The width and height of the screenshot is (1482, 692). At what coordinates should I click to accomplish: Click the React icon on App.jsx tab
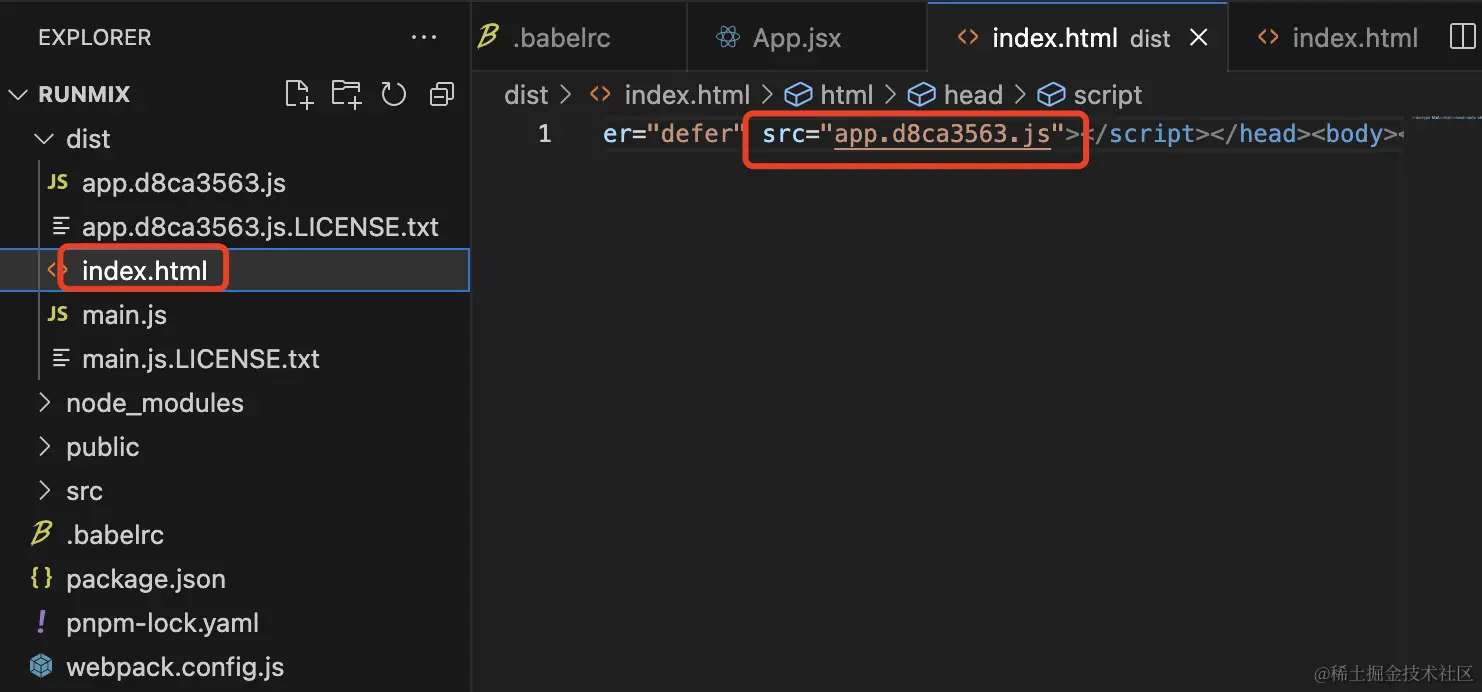coord(728,38)
